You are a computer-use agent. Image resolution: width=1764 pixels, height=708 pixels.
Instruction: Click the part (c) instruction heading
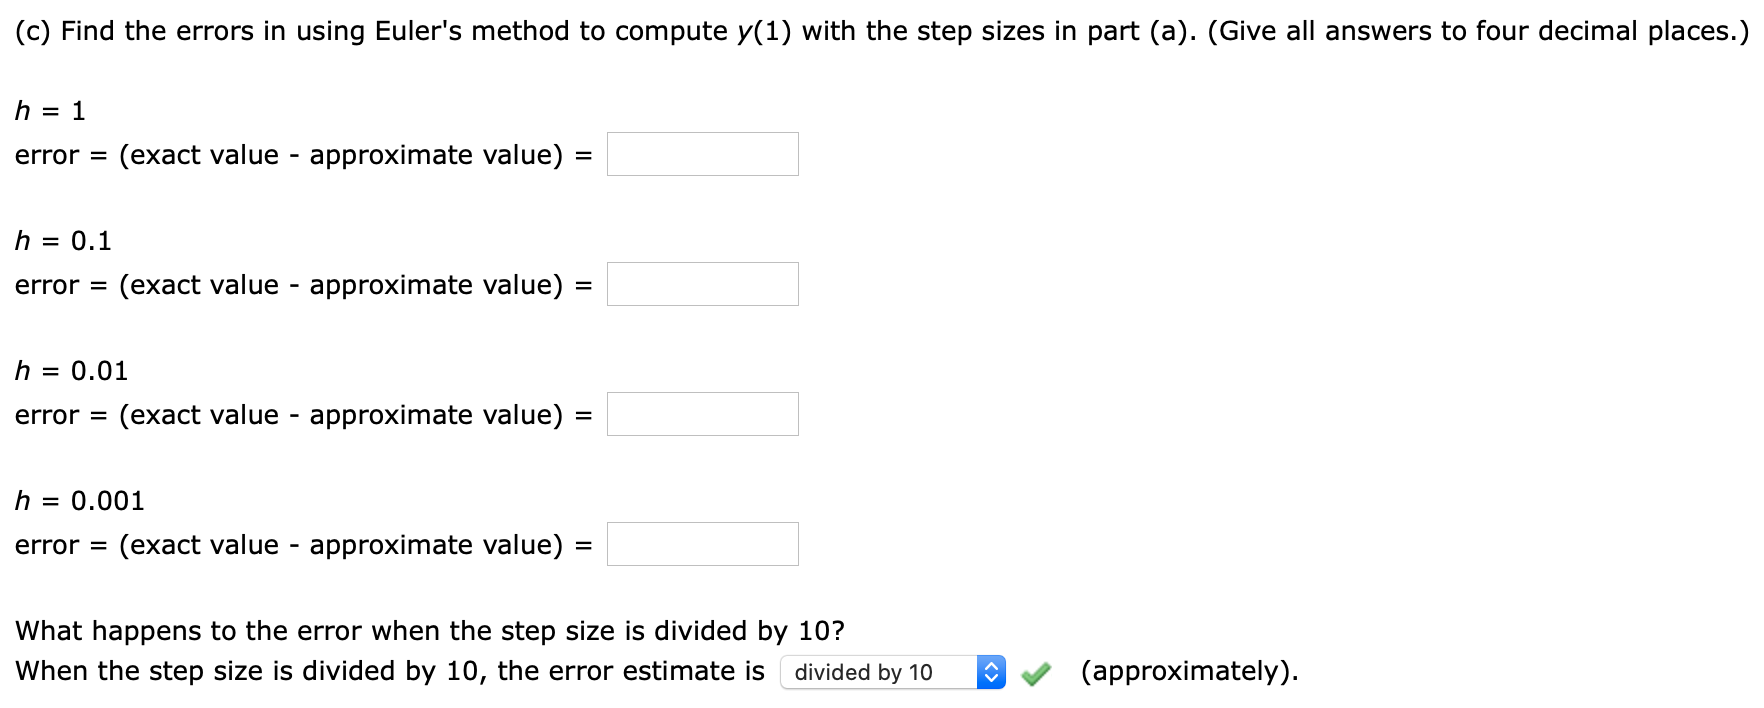tap(880, 30)
